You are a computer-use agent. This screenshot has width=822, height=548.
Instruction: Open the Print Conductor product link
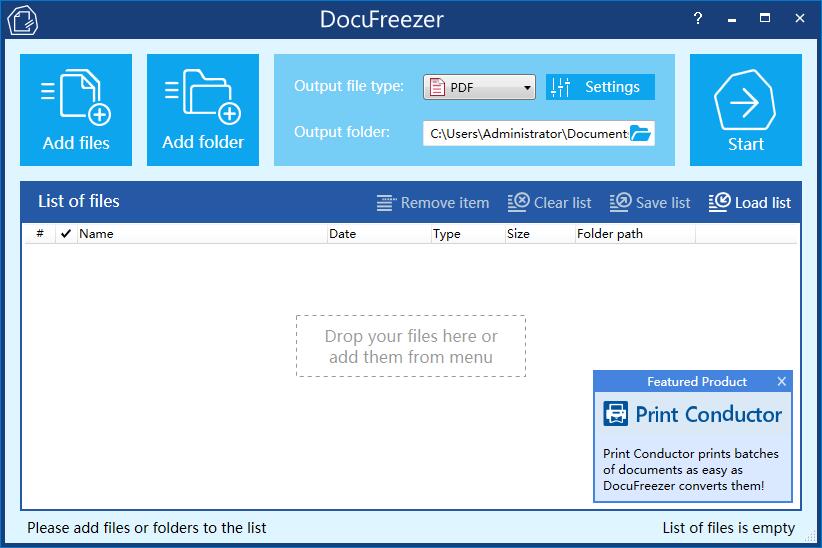point(708,414)
